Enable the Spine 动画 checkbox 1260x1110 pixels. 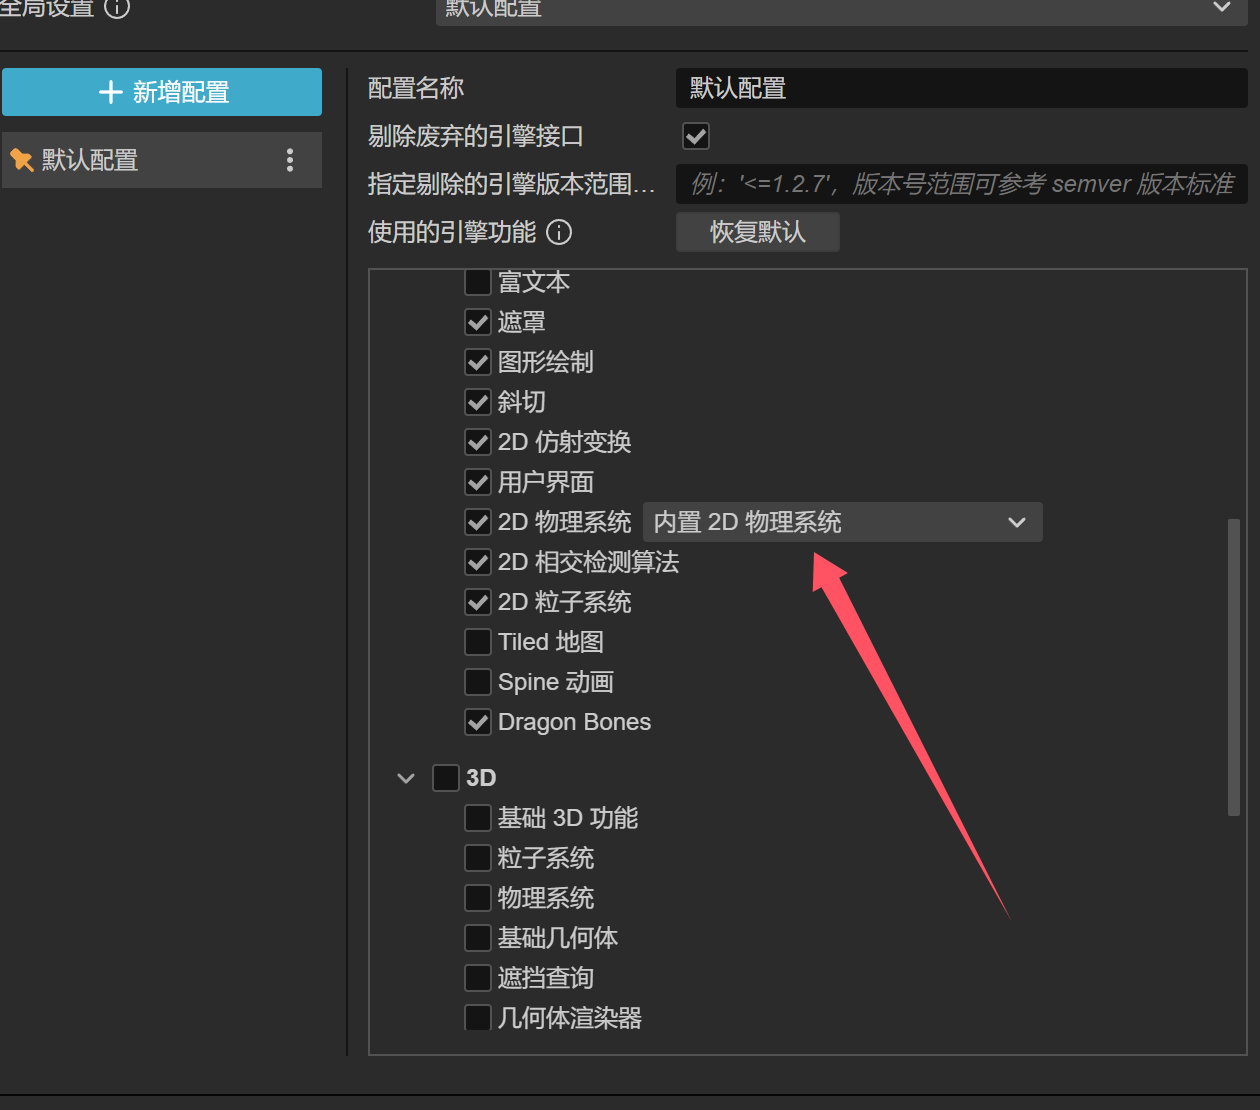[478, 682]
